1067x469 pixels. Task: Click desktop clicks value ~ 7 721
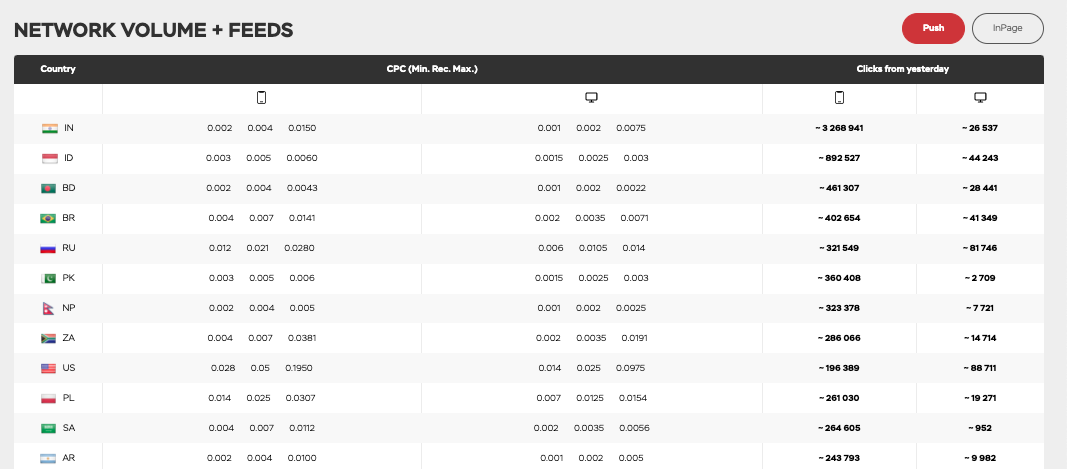(980, 308)
